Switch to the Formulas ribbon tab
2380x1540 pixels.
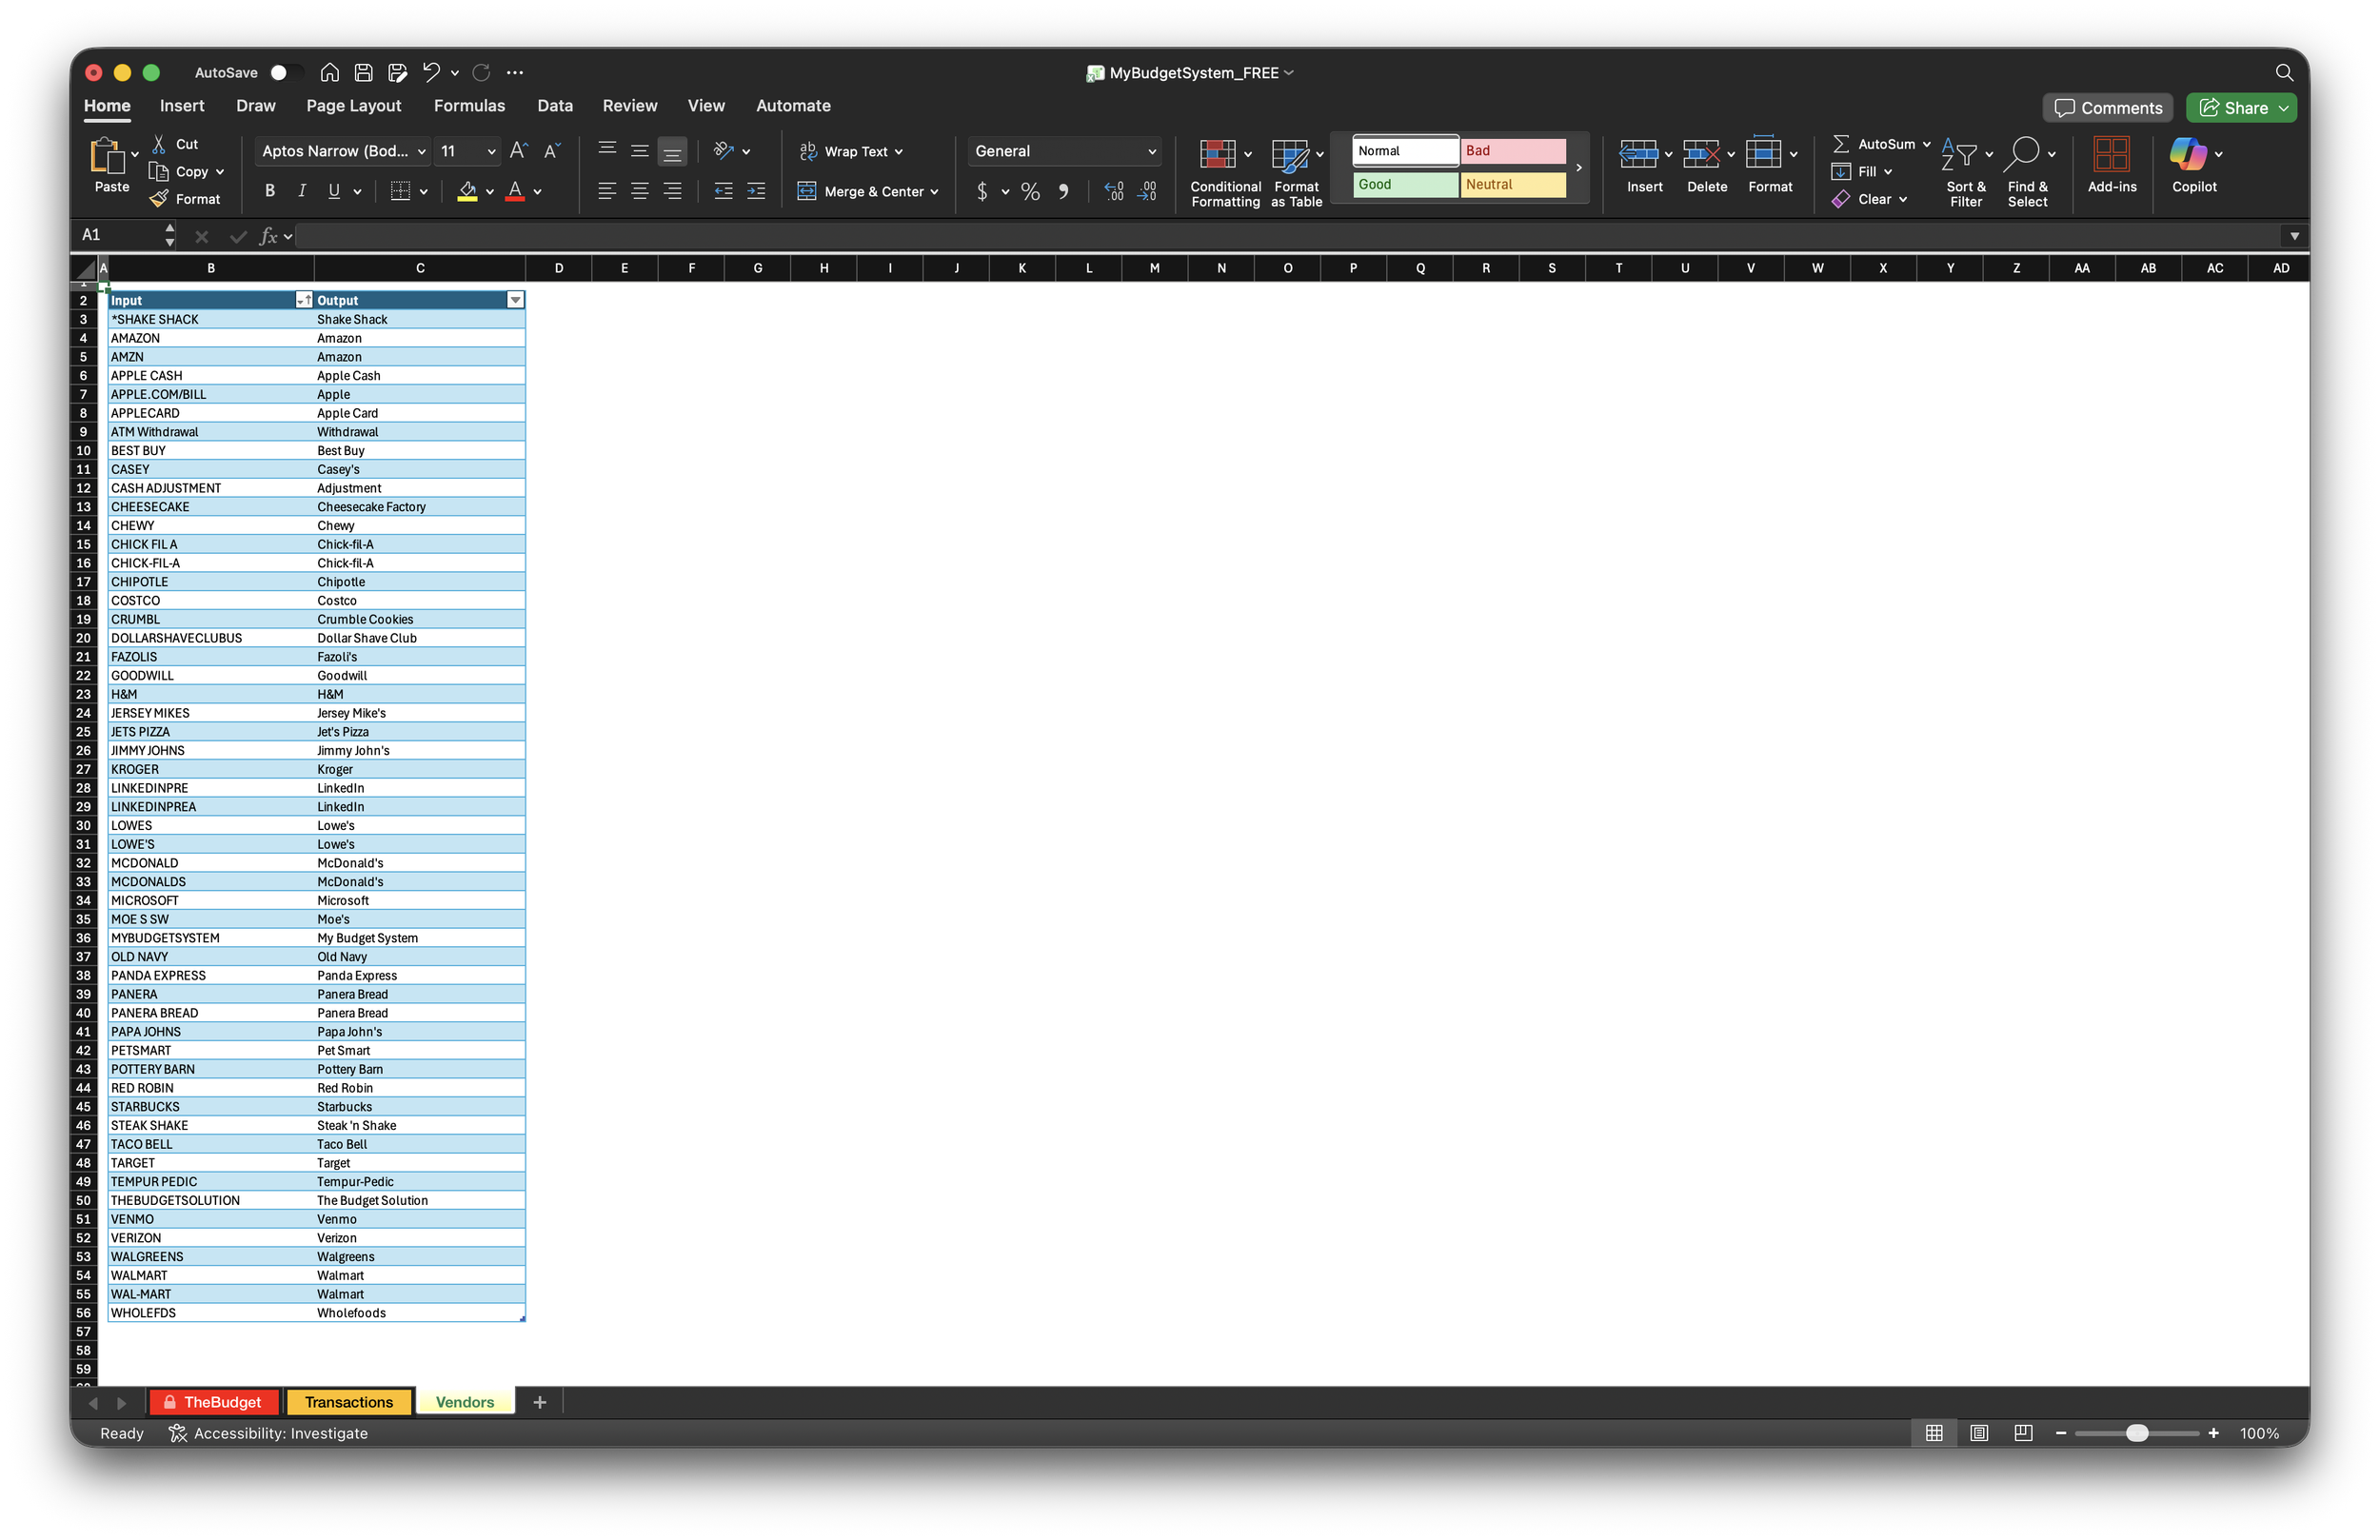(469, 105)
